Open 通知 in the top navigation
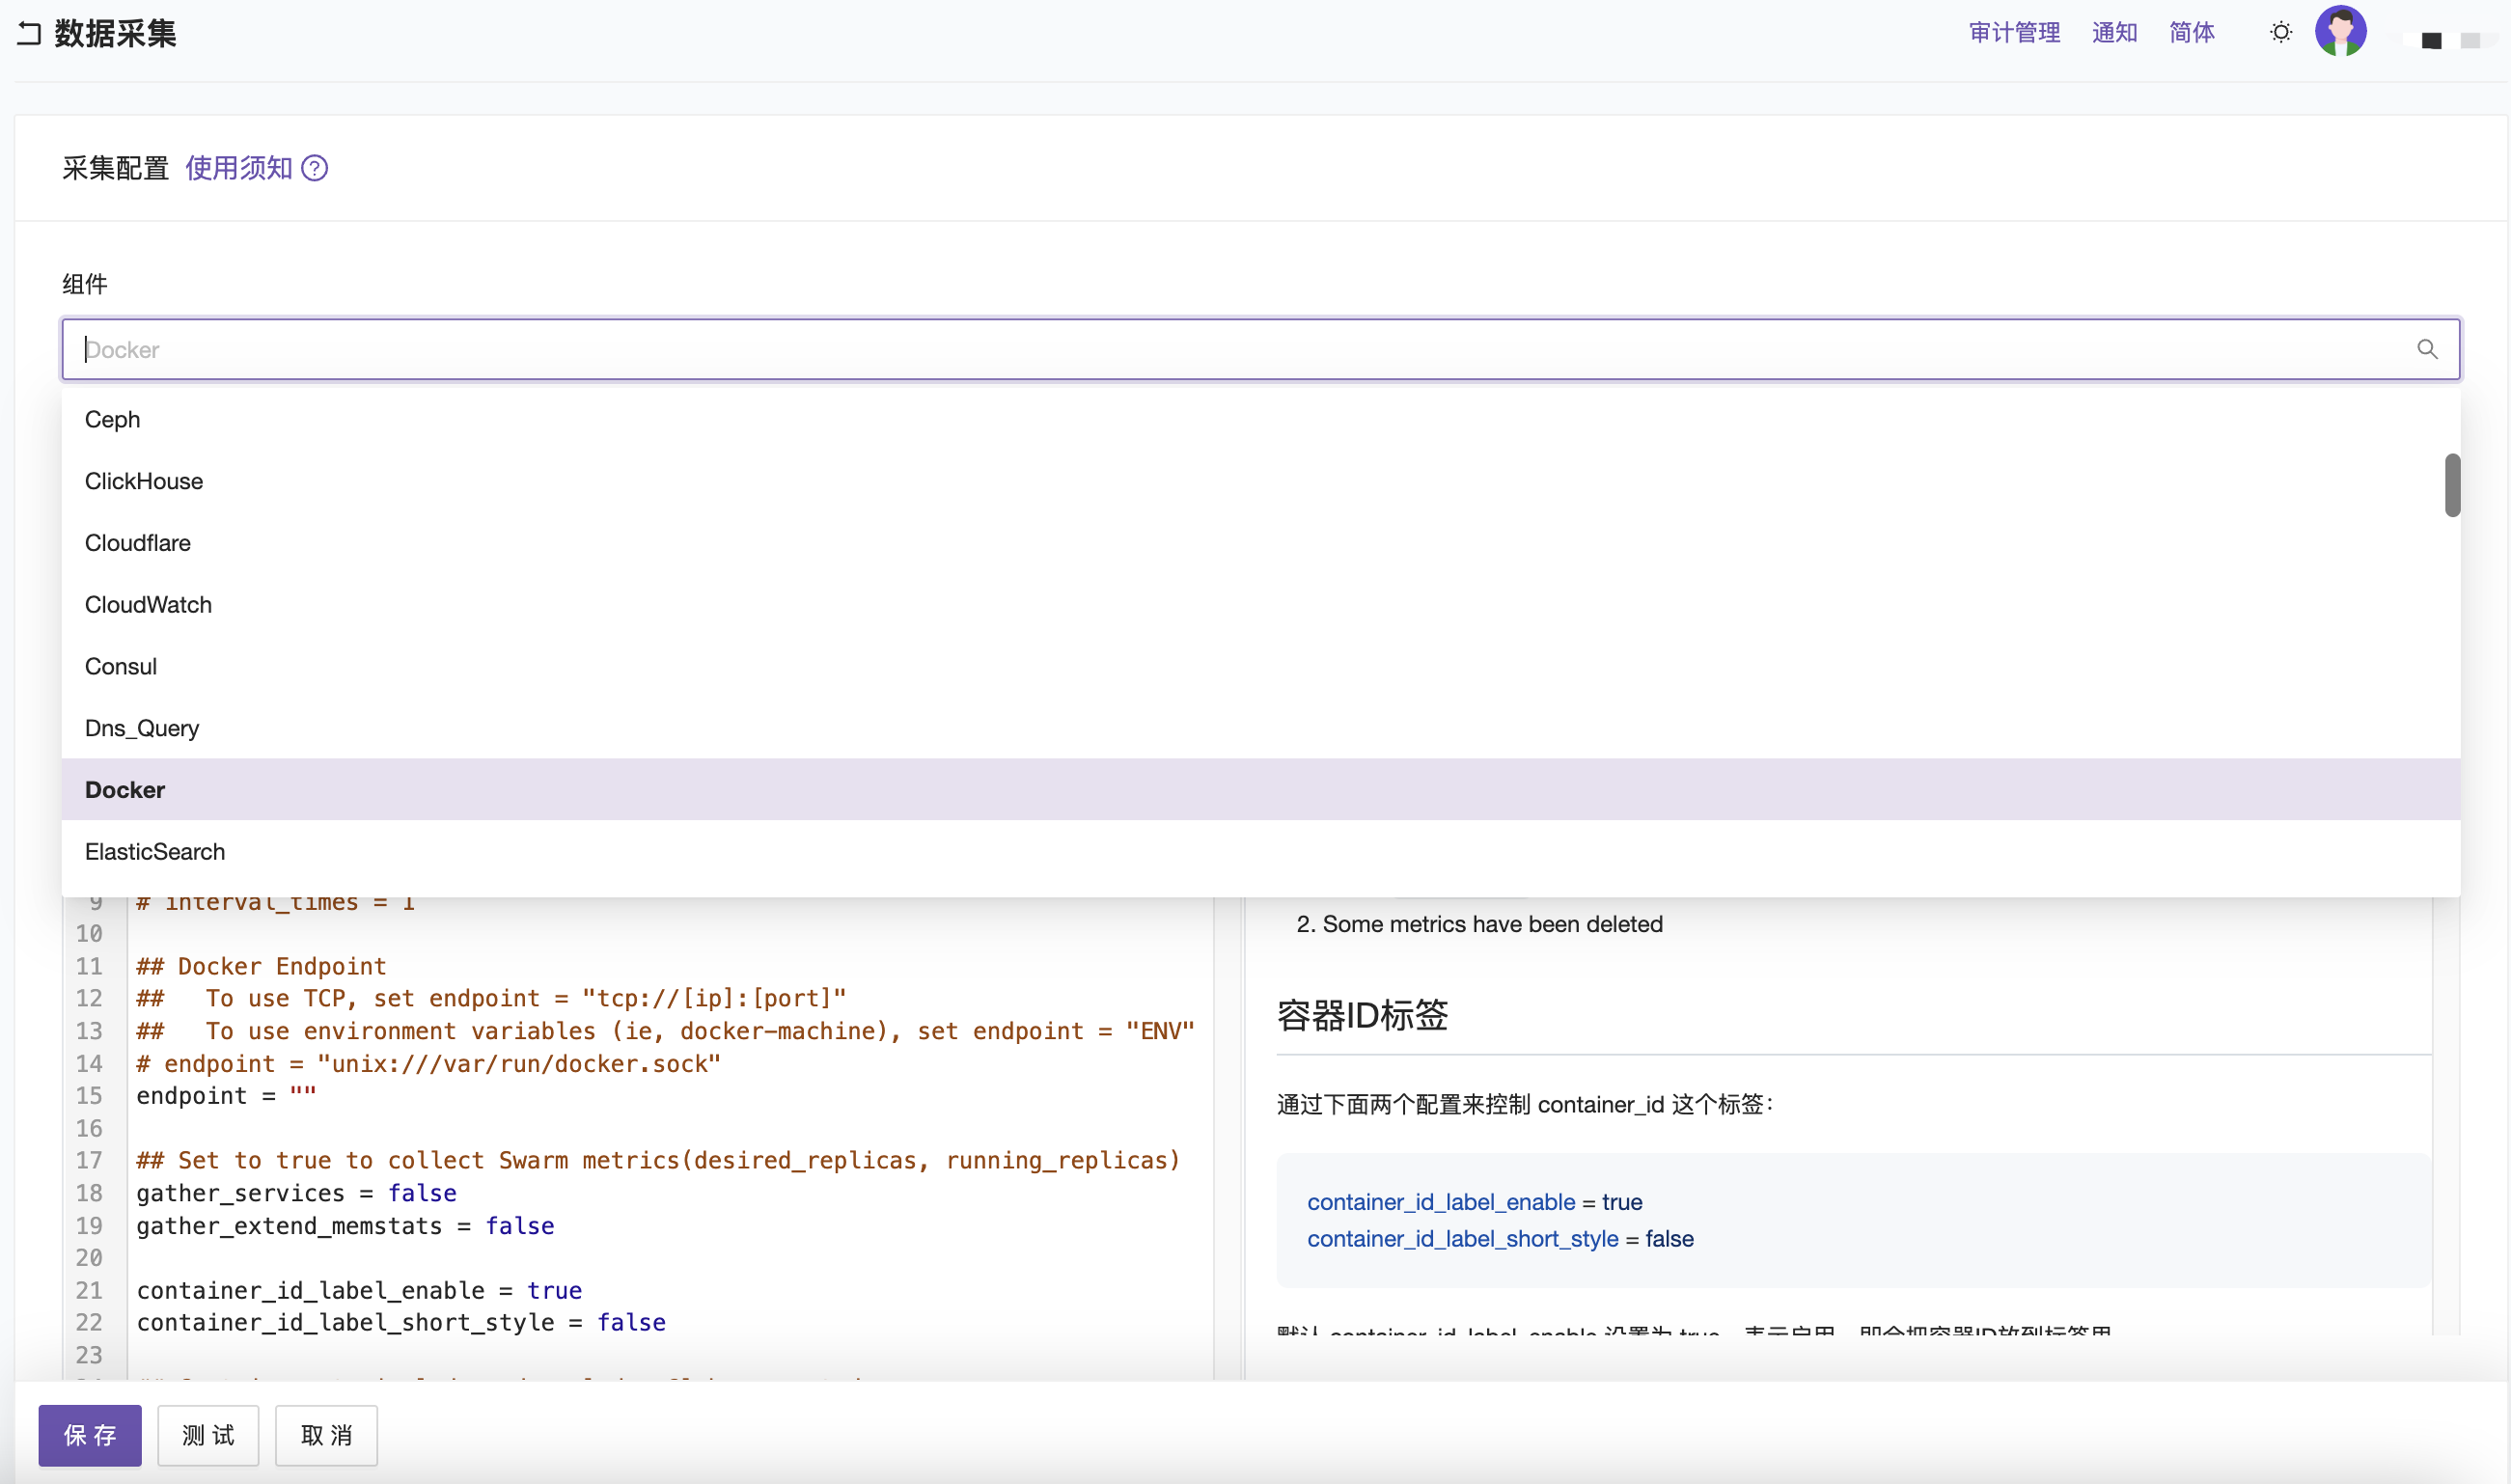Viewport: 2511px width, 1484px height. click(x=2114, y=33)
